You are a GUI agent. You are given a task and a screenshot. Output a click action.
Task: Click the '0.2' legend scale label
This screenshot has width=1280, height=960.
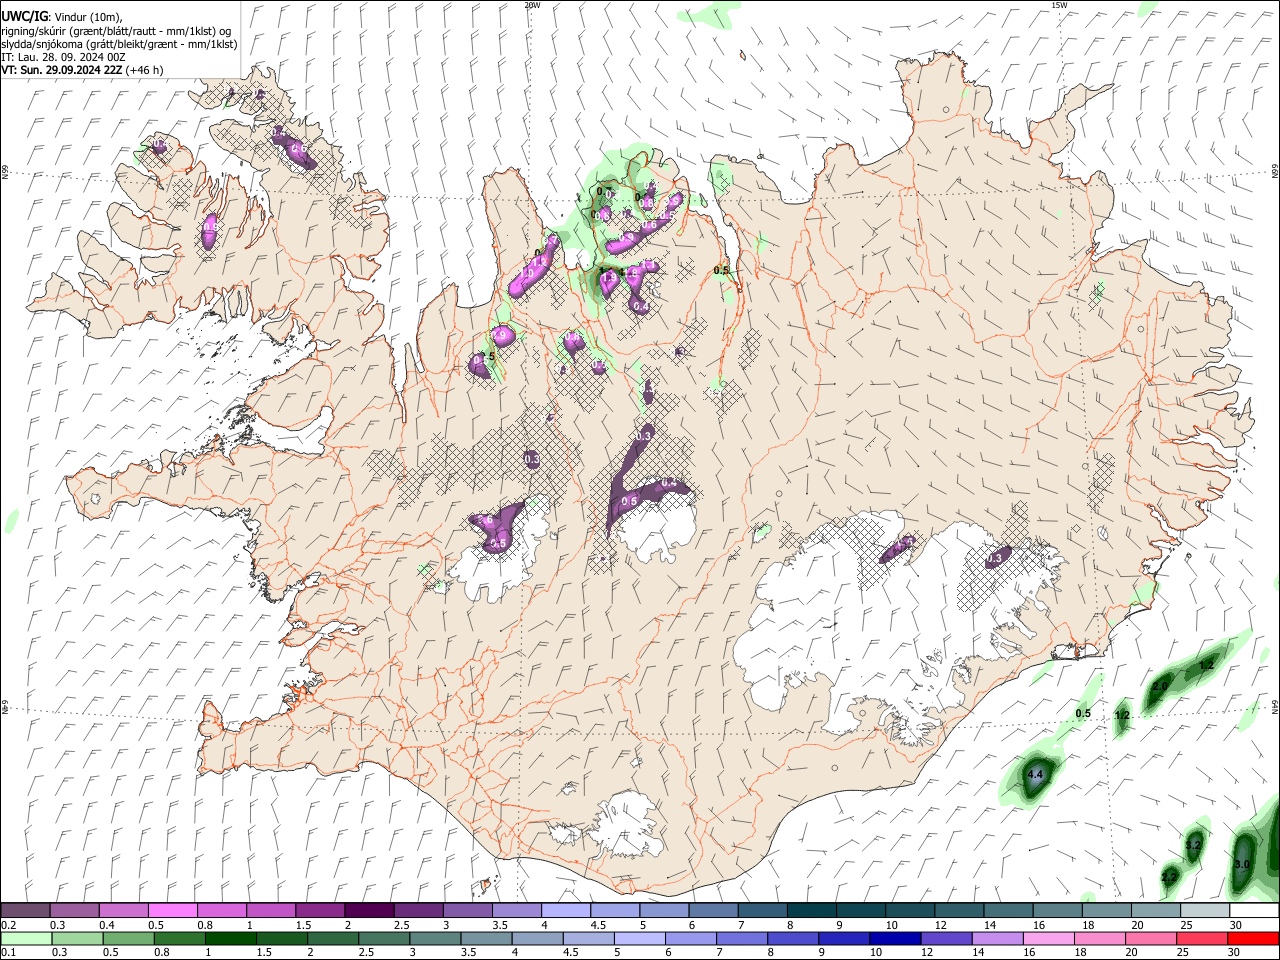[8, 925]
